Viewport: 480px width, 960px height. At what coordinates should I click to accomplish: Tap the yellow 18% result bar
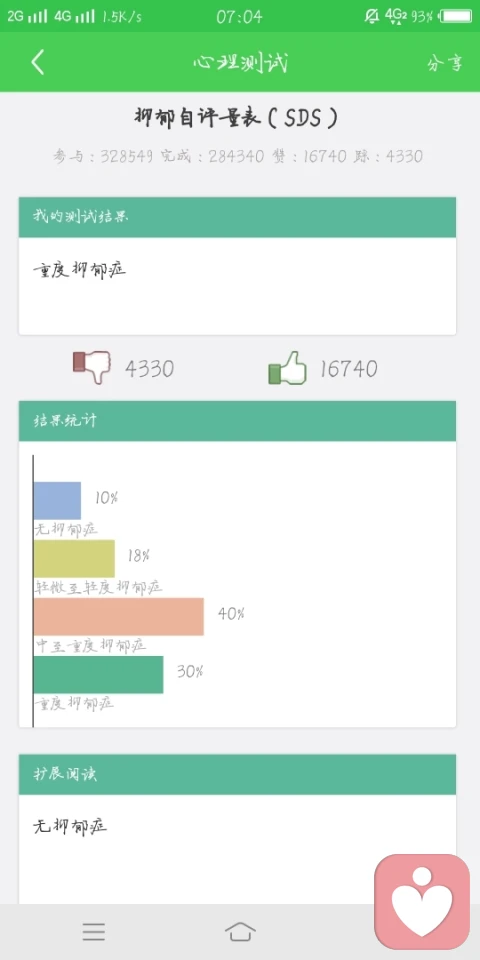pos(74,558)
